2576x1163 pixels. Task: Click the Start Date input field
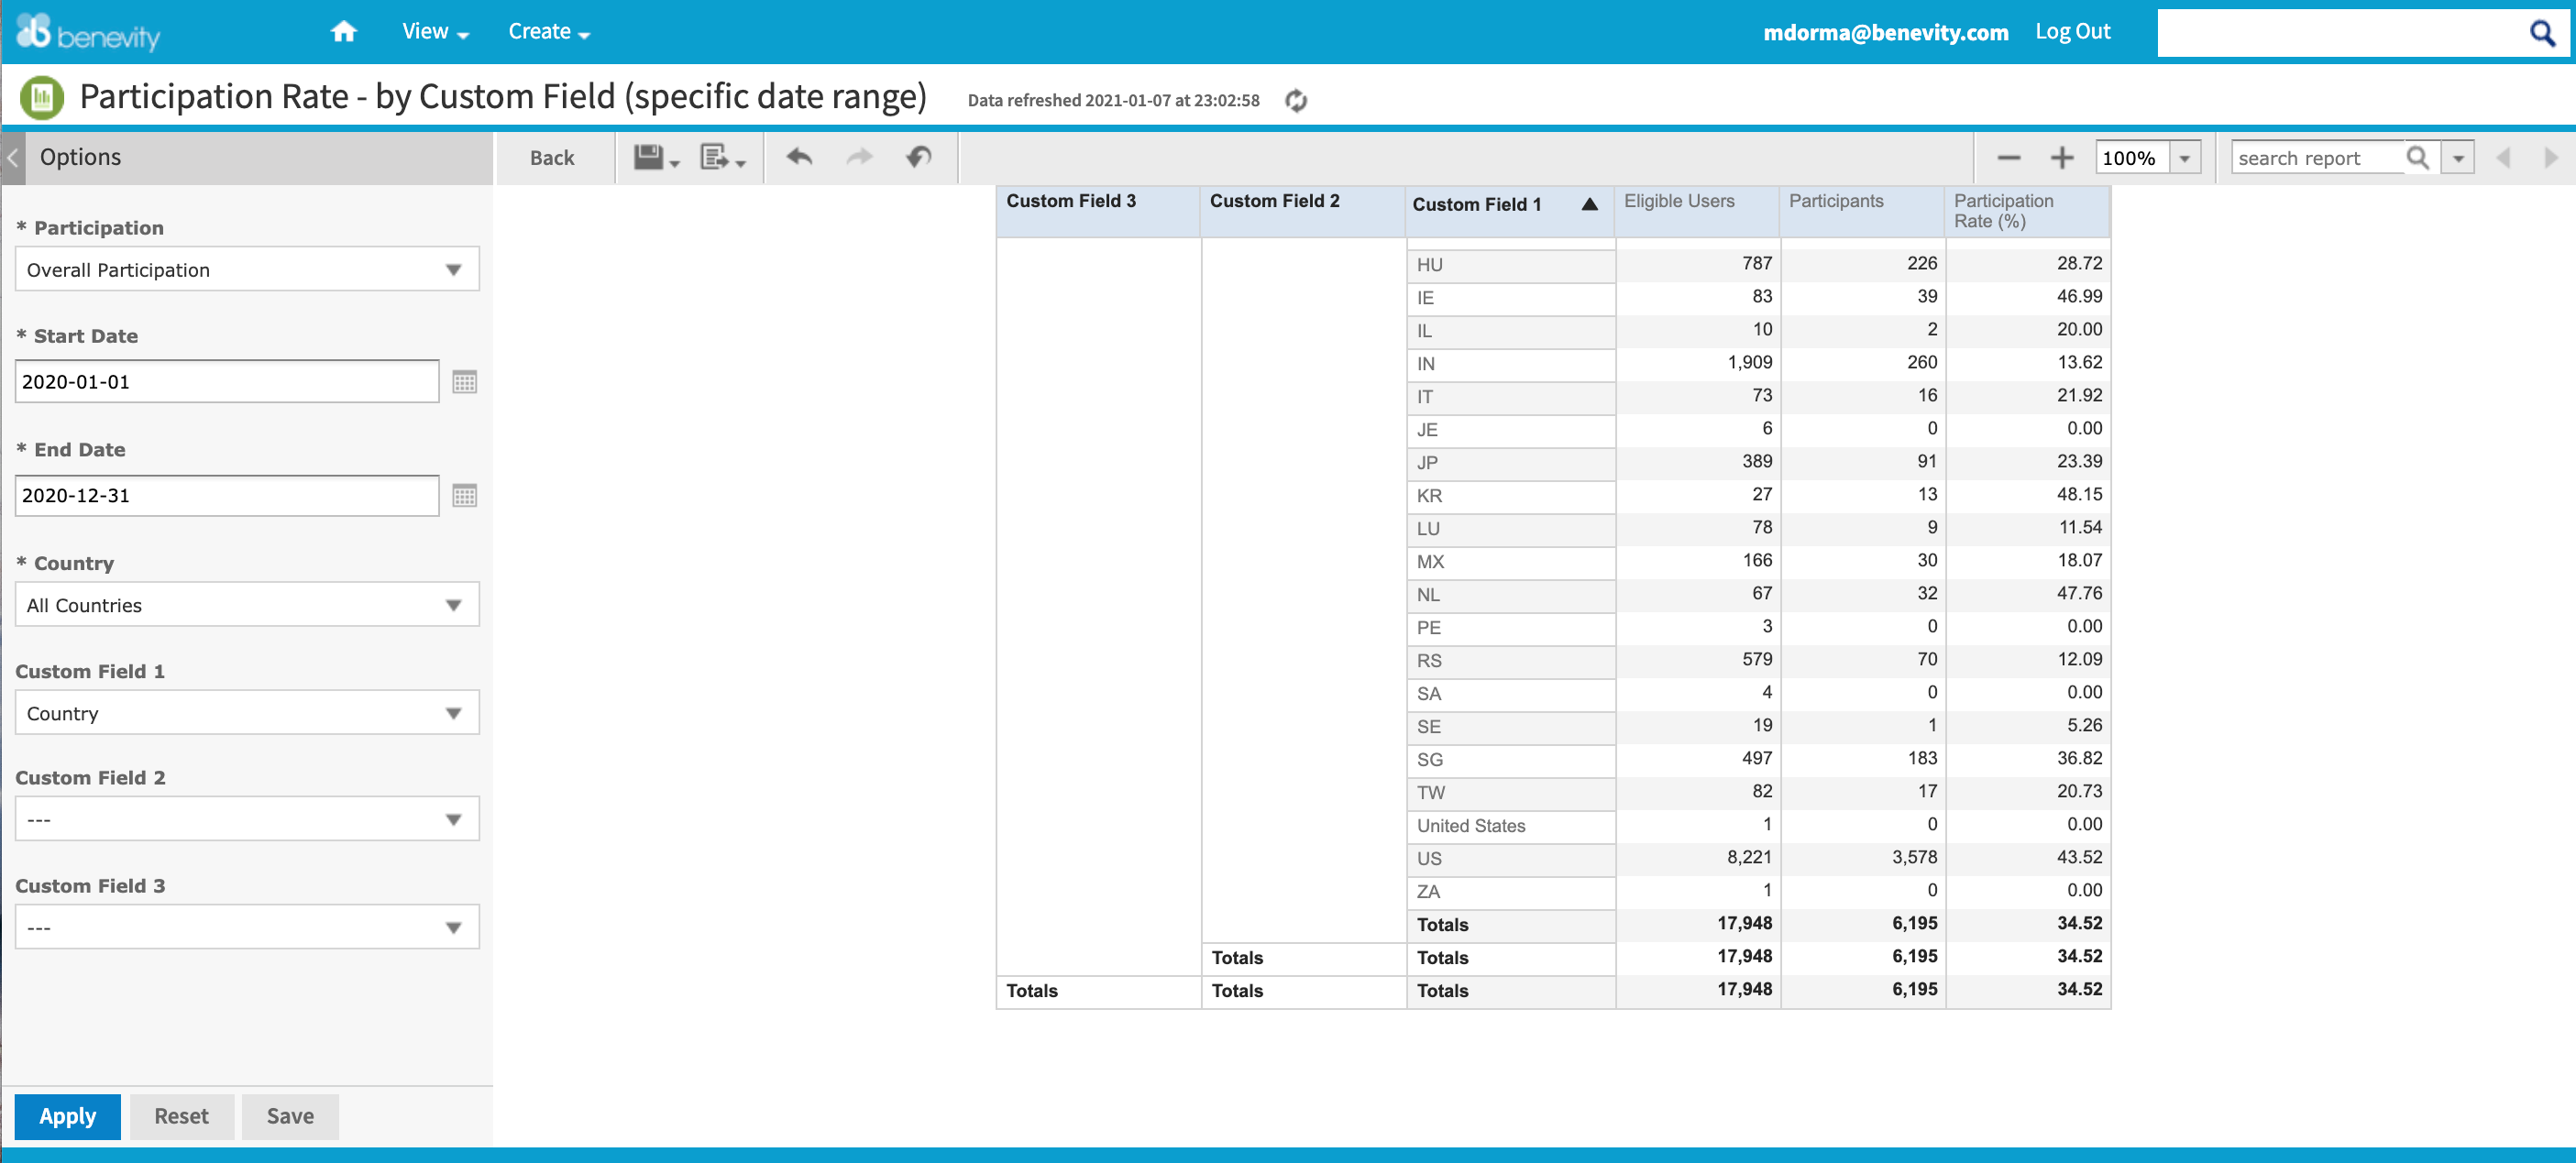227,382
